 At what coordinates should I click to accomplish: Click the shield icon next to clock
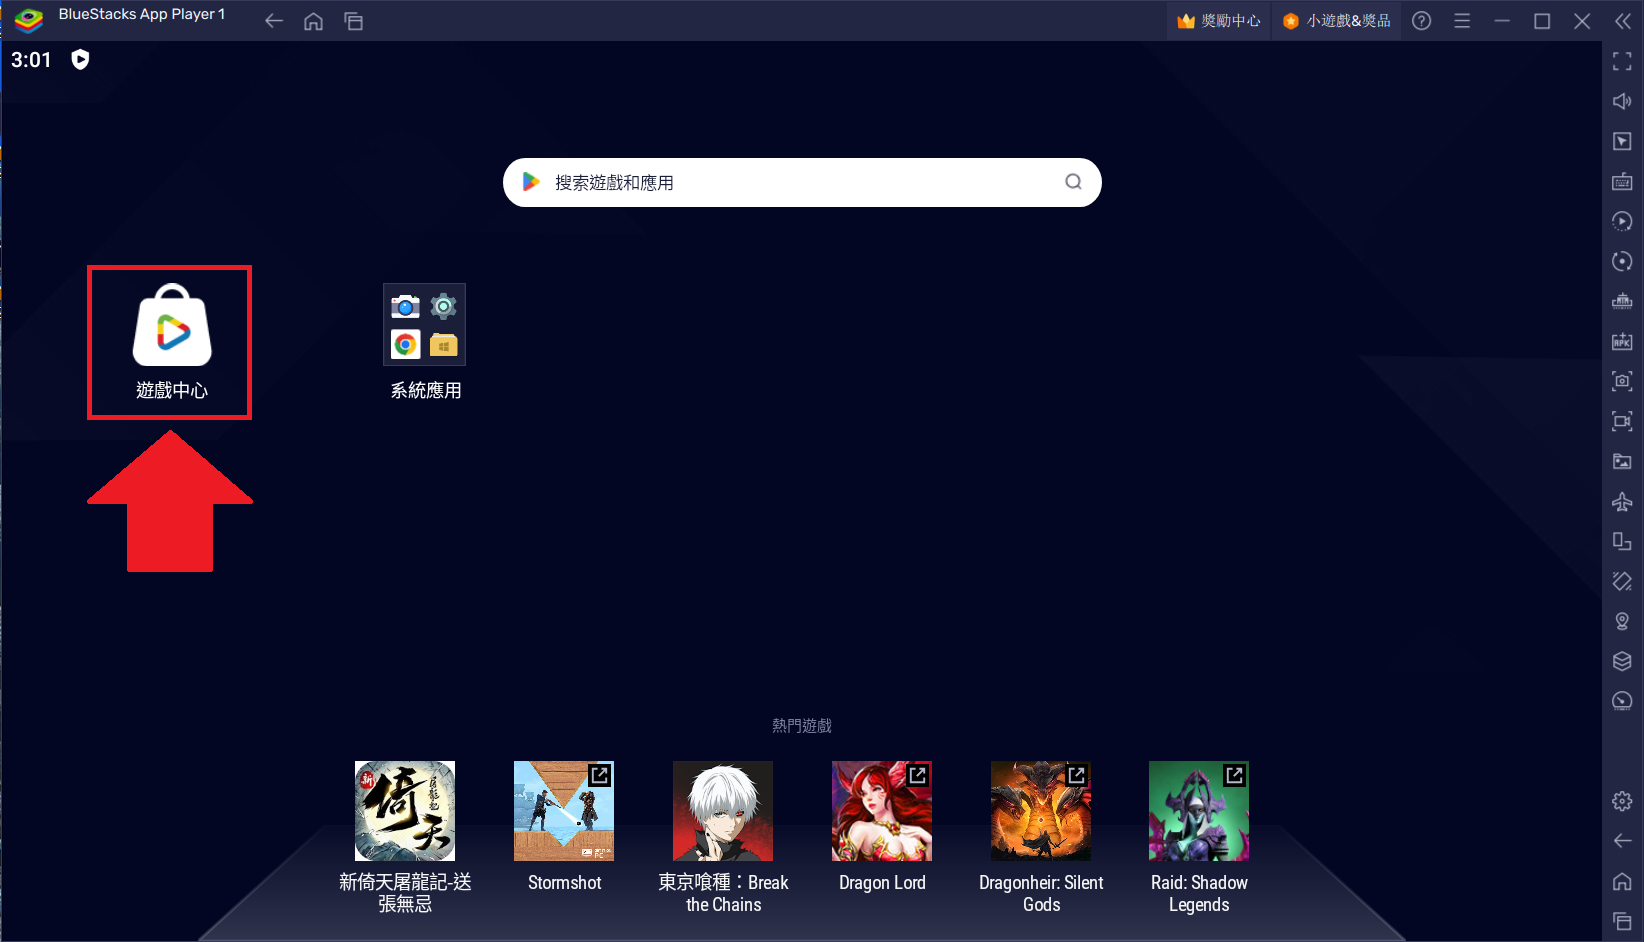point(80,60)
